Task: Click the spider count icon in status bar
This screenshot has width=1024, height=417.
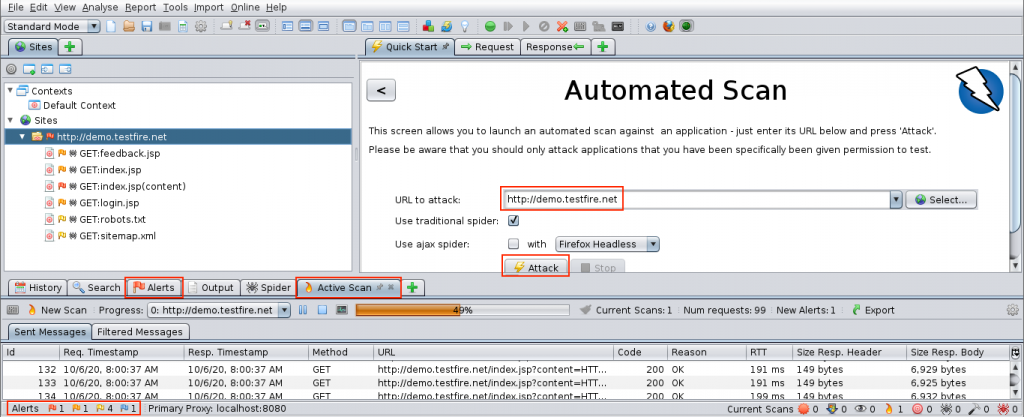Action: click(x=951, y=409)
